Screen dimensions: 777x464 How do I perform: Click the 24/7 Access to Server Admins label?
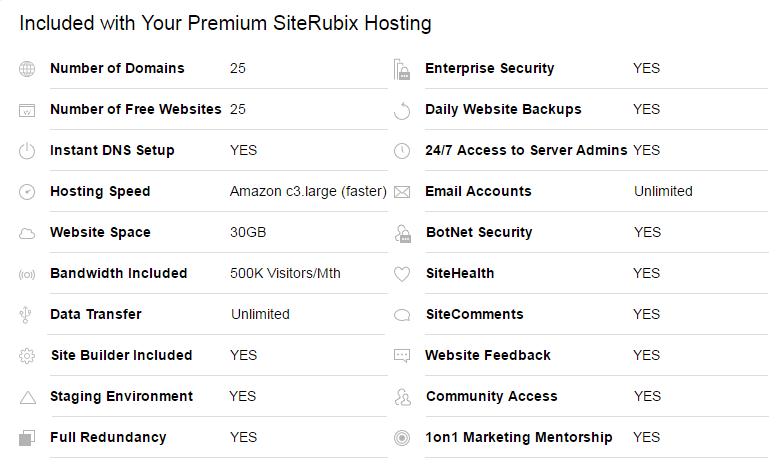coord(526,150)
